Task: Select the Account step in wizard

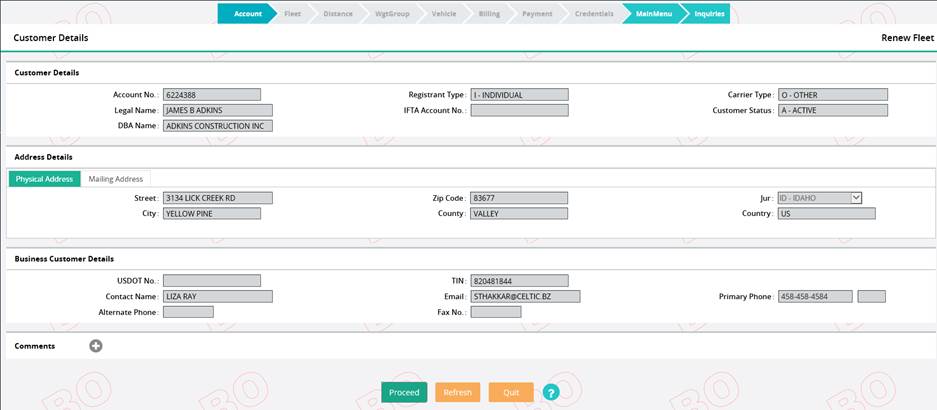Action: [x=247, y=14]
